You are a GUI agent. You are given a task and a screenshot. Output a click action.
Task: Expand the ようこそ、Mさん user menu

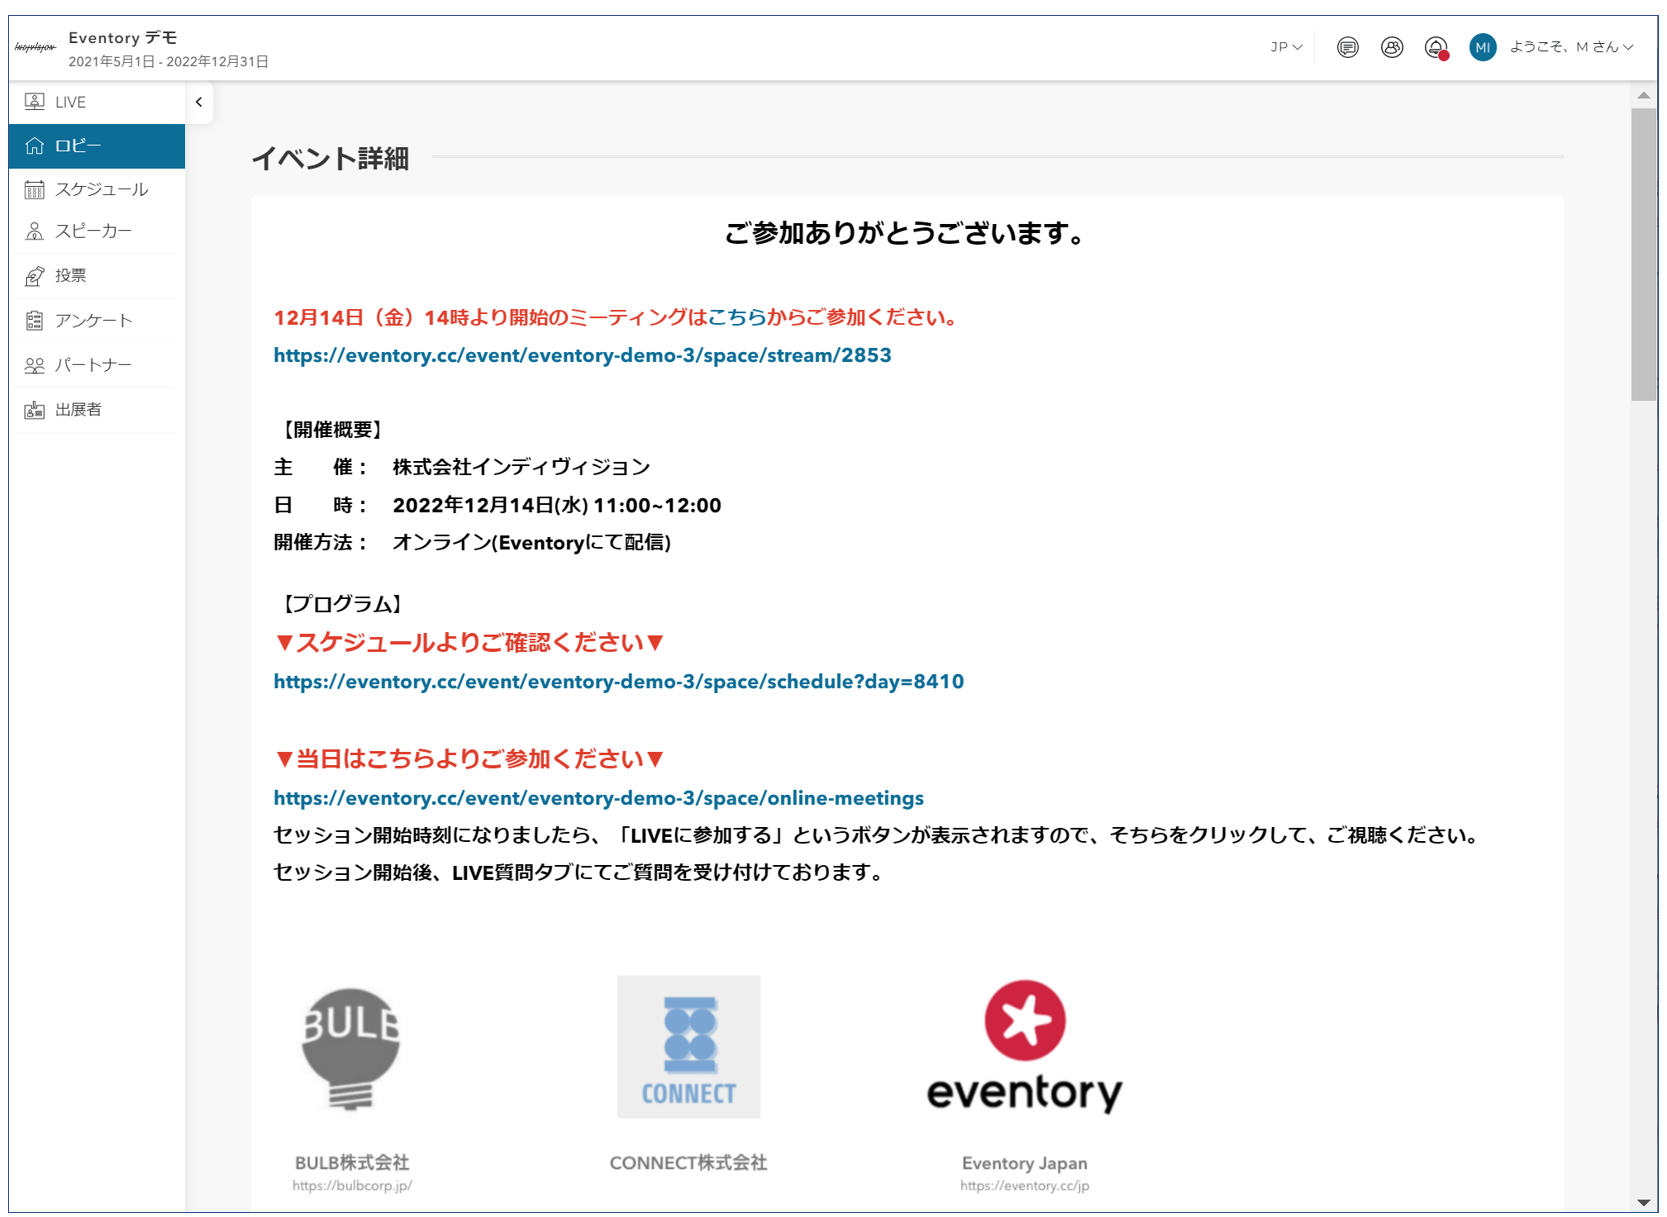[1571, 47]
